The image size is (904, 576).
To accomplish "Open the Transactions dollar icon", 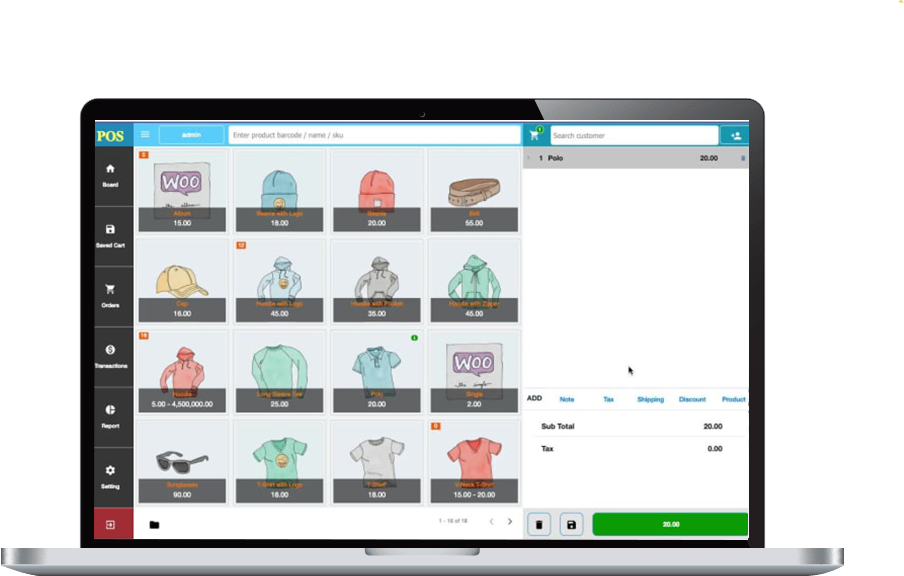I will pyautogui.click(x=110, y=350).
